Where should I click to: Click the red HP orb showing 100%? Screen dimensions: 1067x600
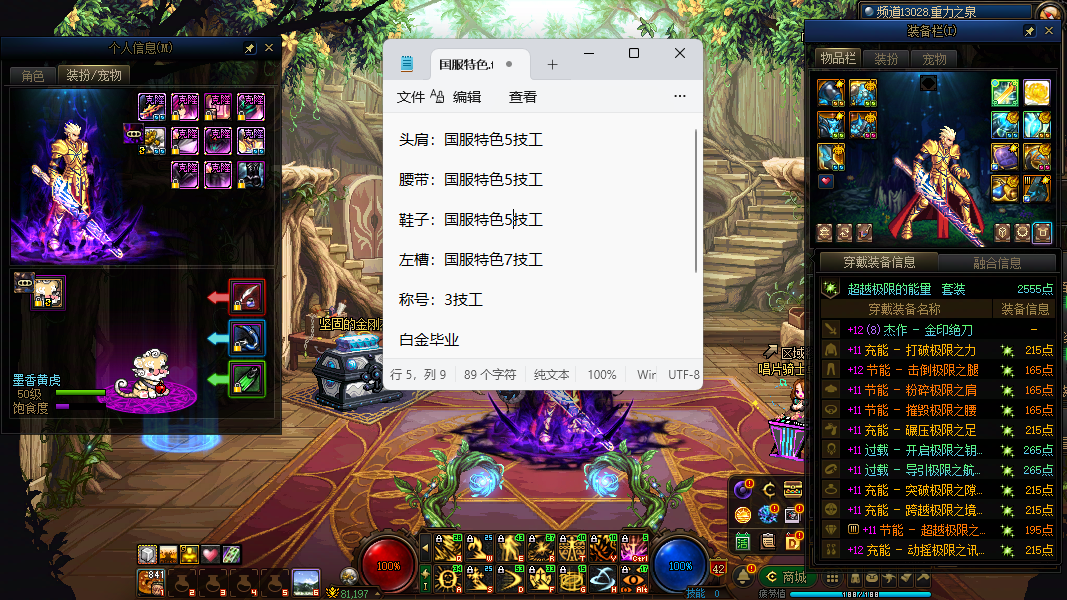(388, 565)
